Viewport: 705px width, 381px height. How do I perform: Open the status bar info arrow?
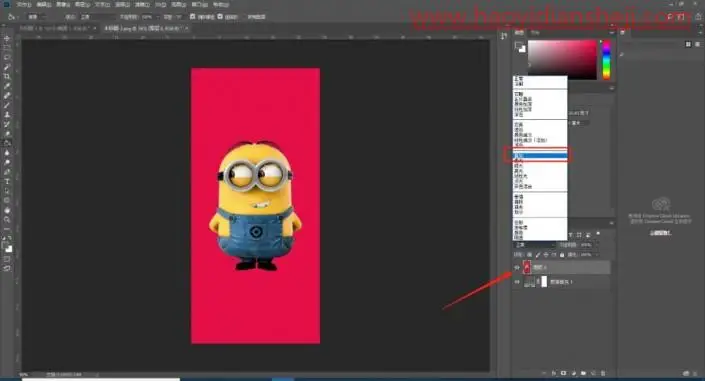pyautogui.click(x=96, y=374)
